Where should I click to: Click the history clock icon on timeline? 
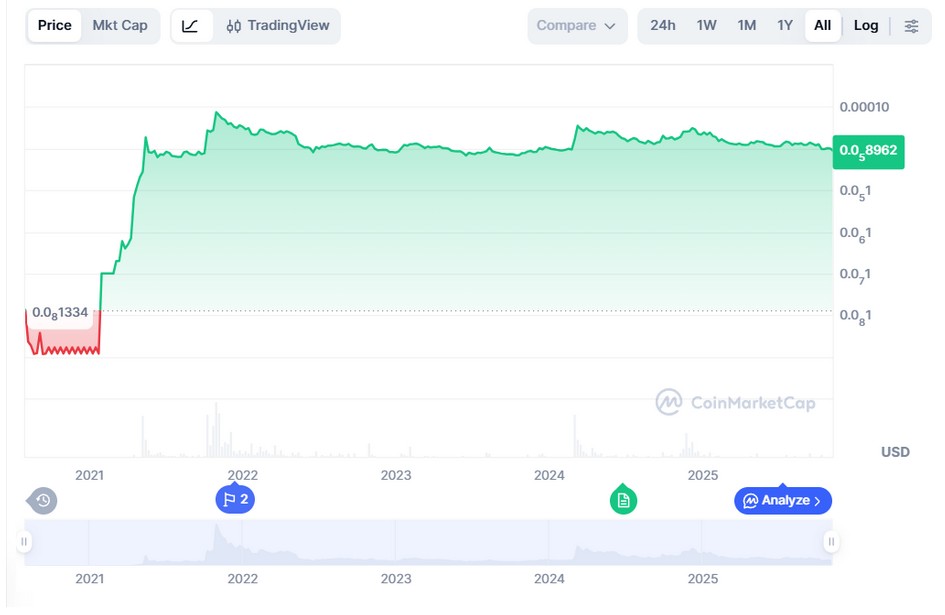pos(42,500)
